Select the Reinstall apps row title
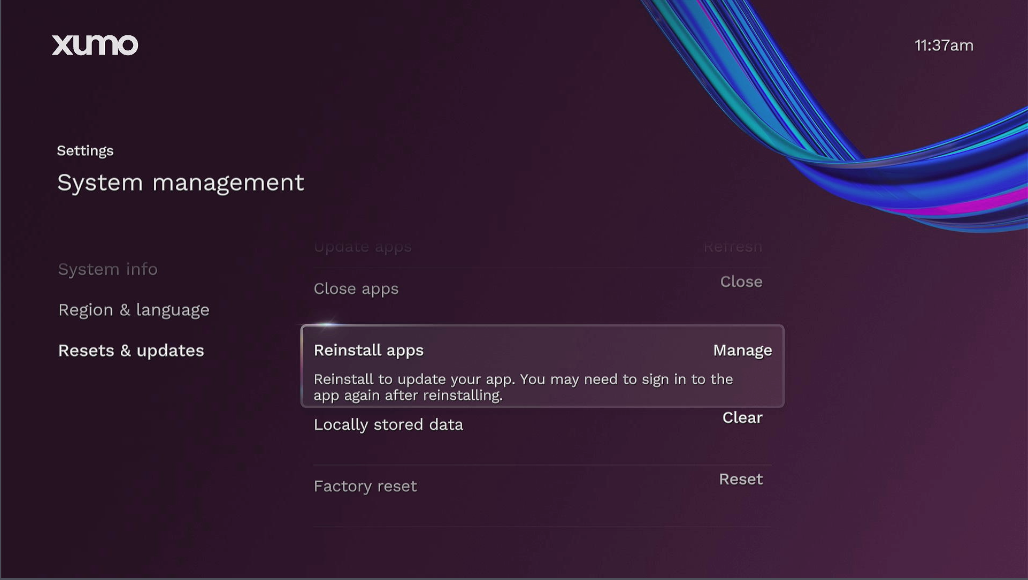 (x=368, y=351)
